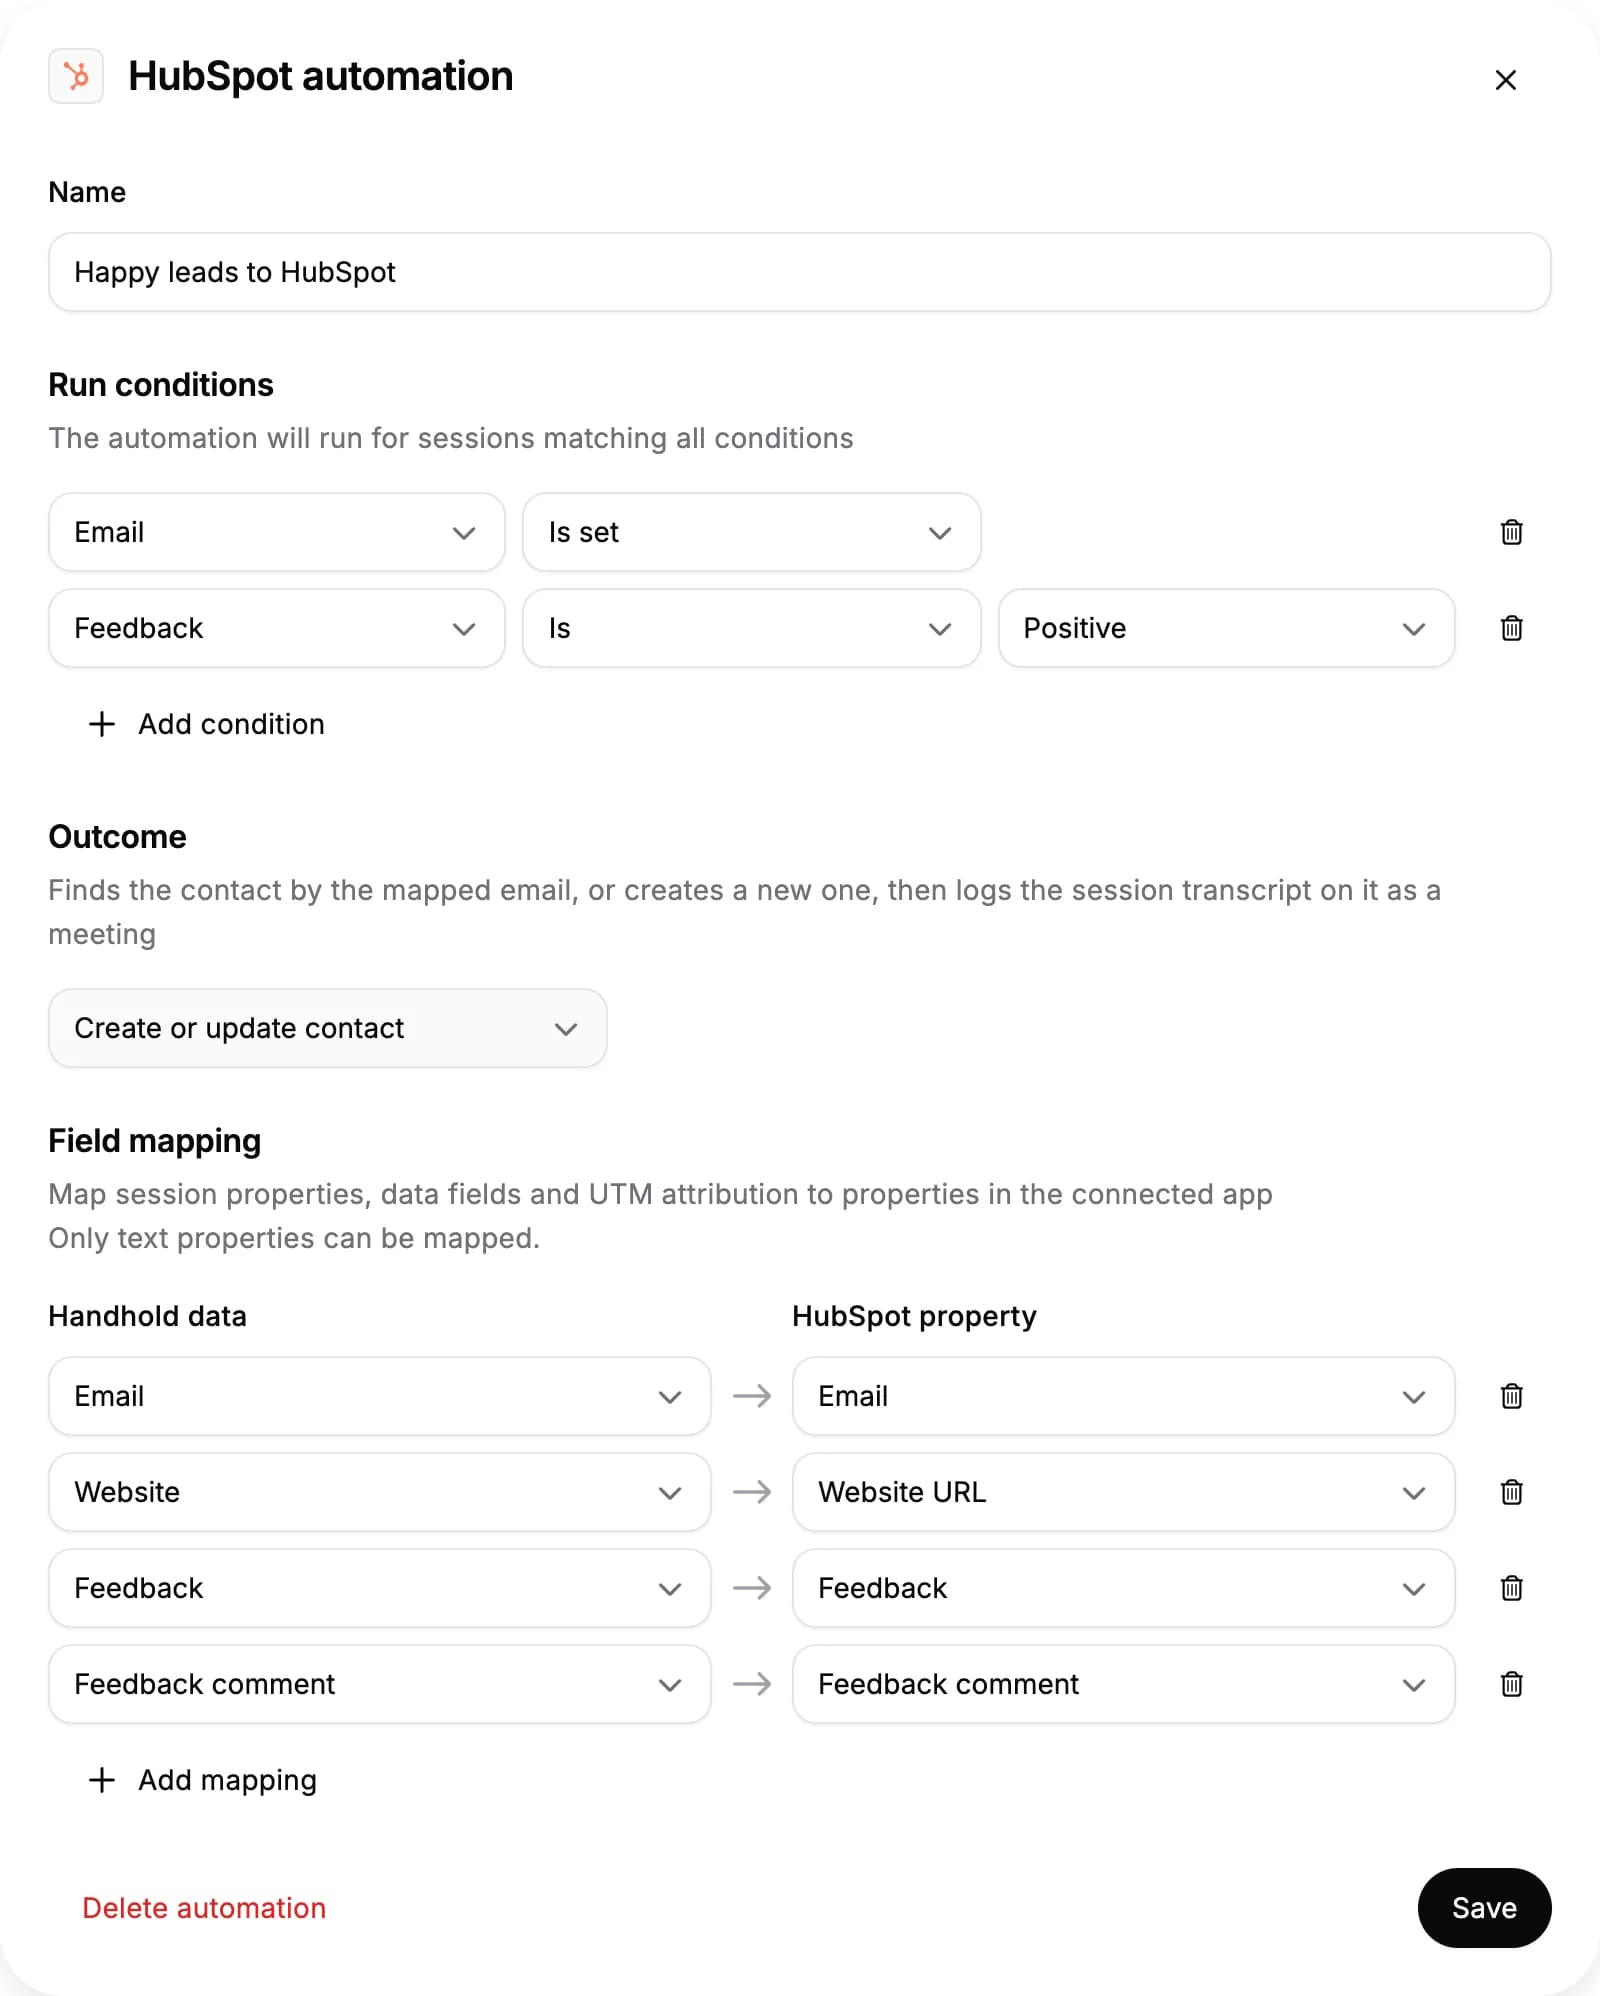Open the Feedback condition field dropdown
This screenshot has width=1600, height=1996.
(277, 628)
